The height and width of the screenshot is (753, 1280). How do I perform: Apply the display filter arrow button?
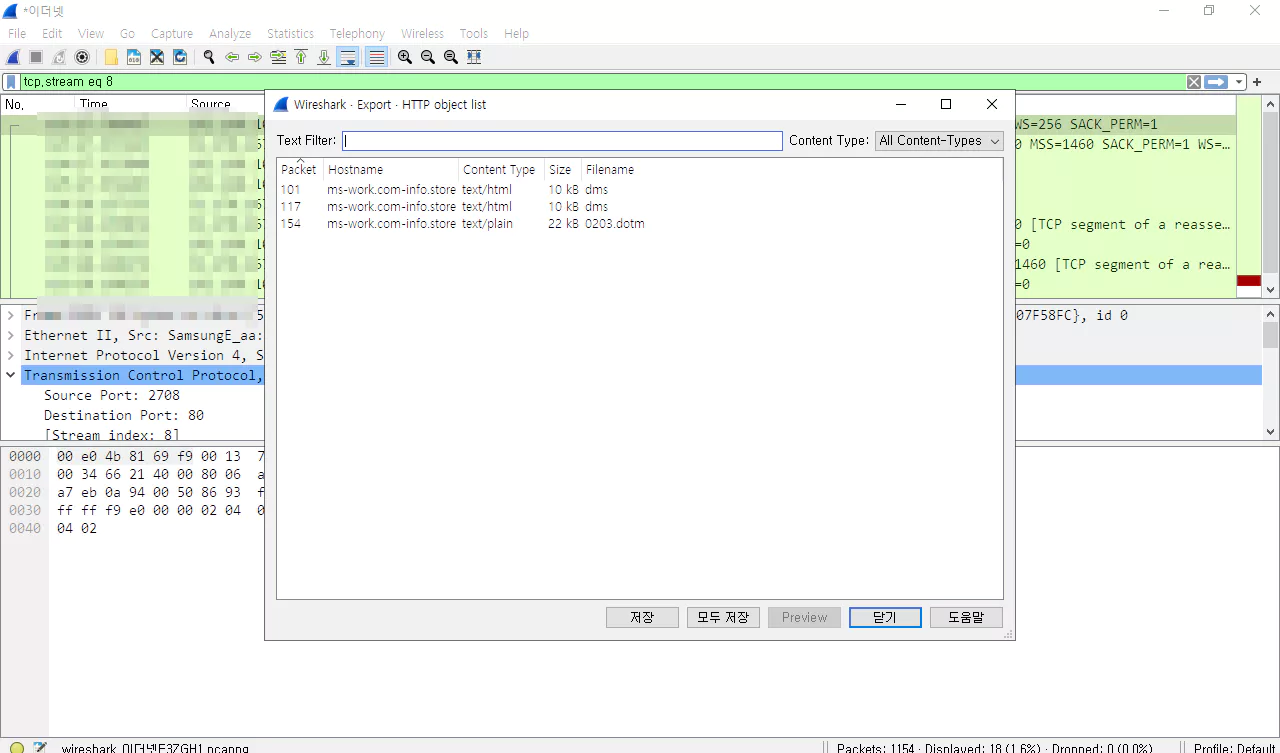tap(1216, 82)
